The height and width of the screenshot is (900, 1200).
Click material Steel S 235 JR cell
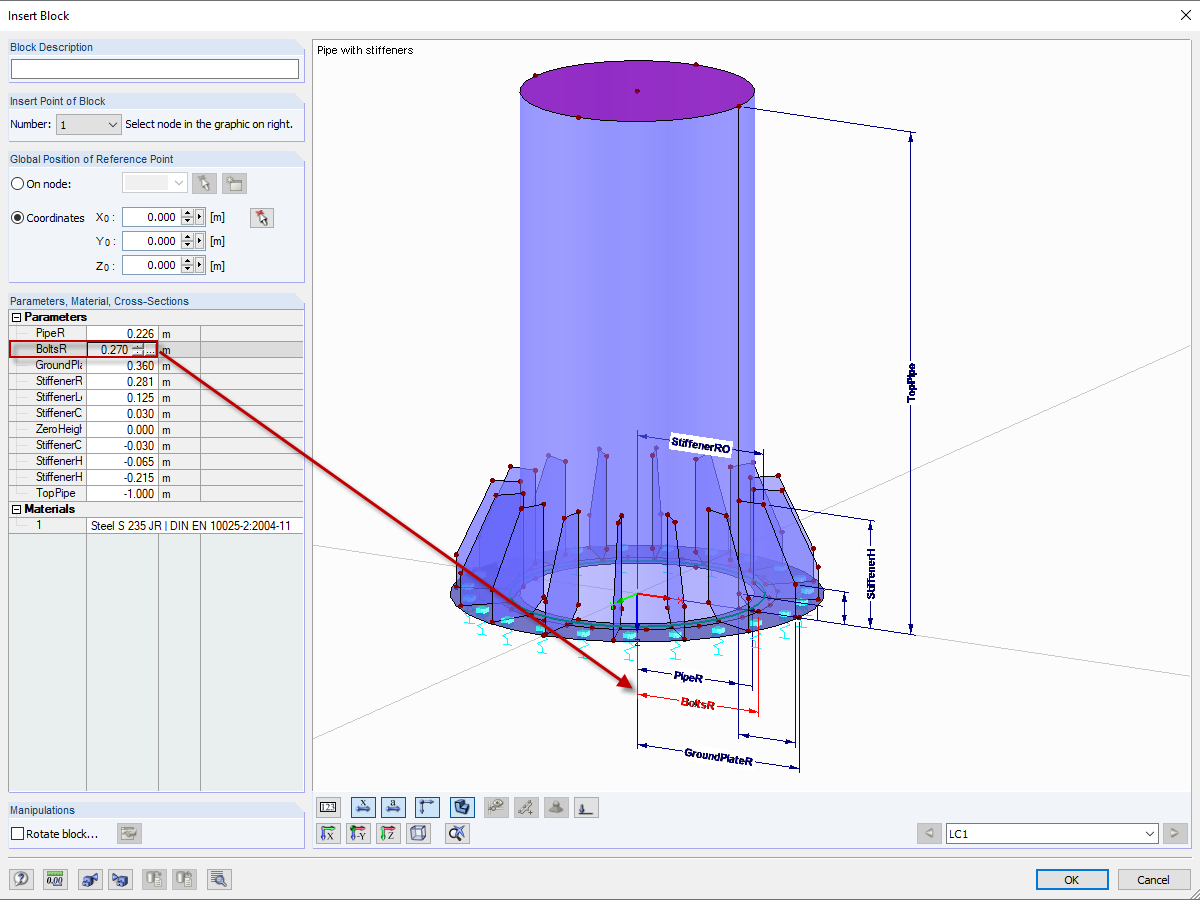point(195,525)
